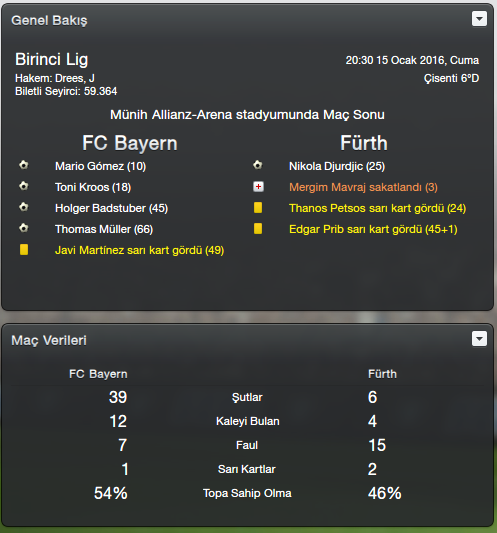Click goal icon beside Nikola Djurdjic
Screen dimensions: 497x533
[258, 165]
